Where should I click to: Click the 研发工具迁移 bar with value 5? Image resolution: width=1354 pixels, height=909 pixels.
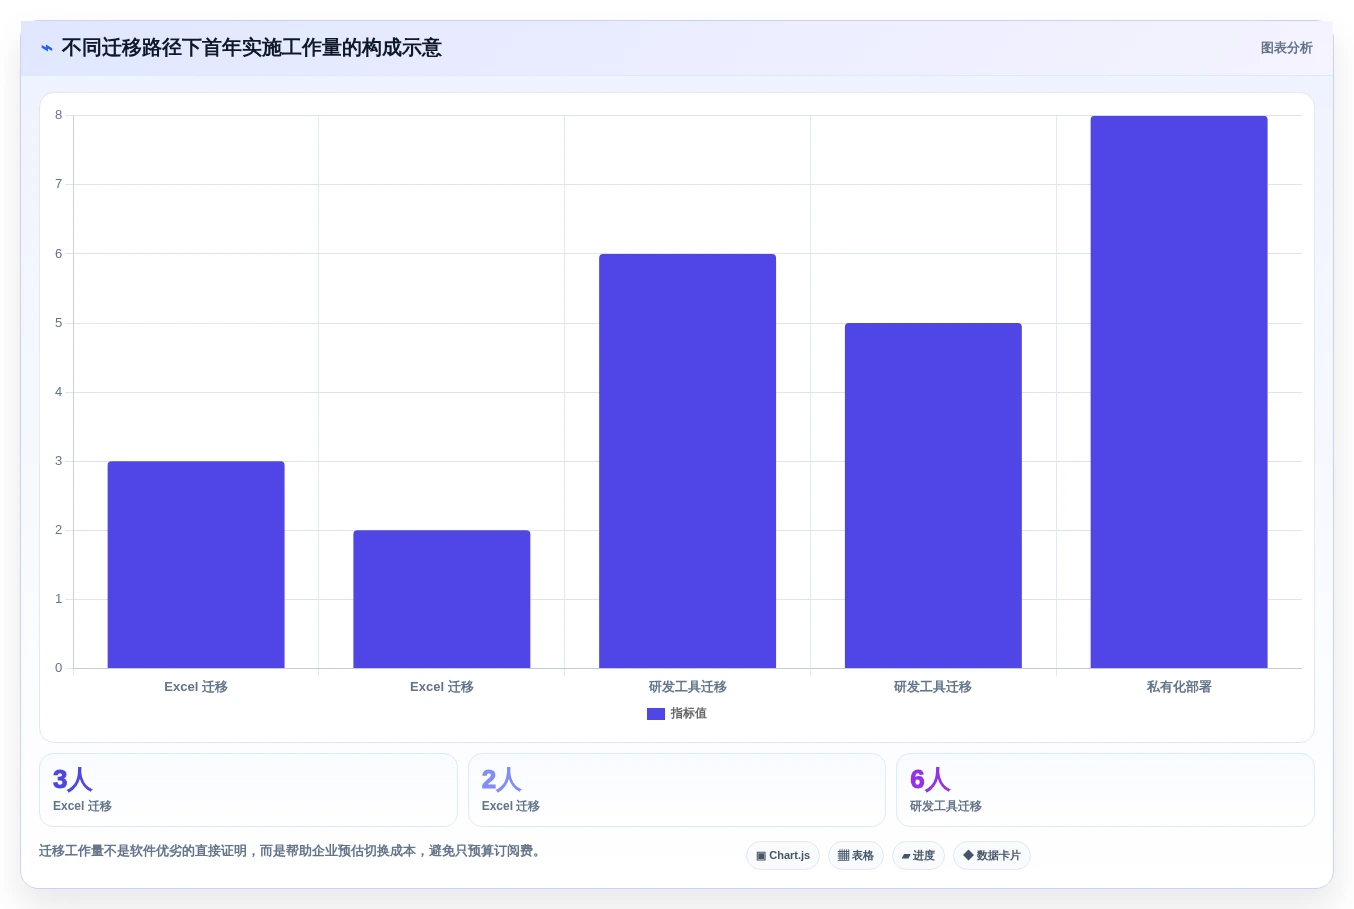(933, 495)
